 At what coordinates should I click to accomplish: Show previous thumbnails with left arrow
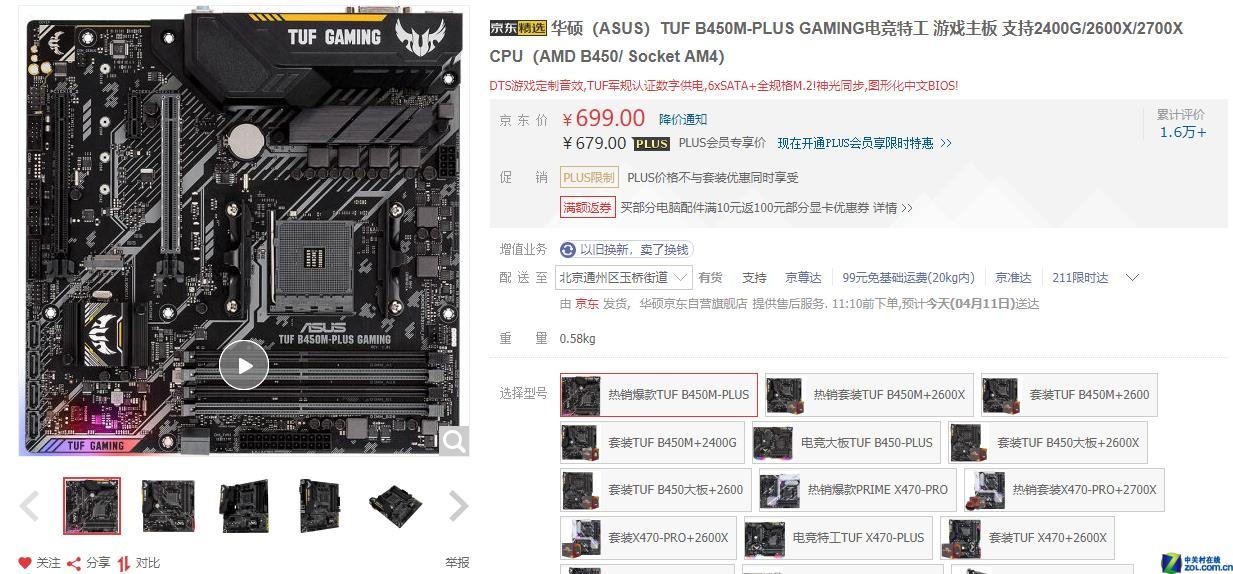(30, 506)
